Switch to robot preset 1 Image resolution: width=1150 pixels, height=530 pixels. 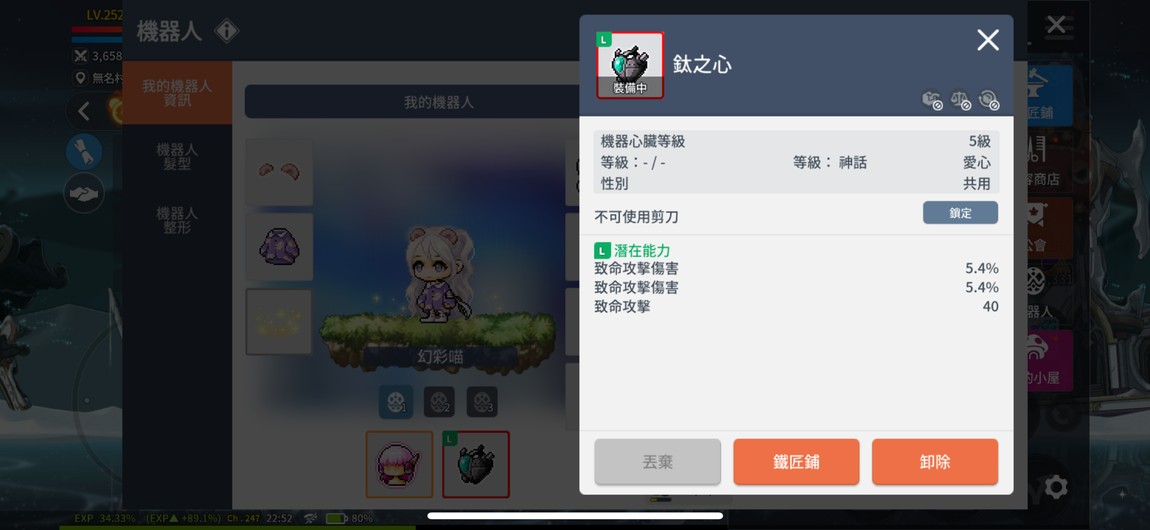pyautogui.click(x=396, y=402)
